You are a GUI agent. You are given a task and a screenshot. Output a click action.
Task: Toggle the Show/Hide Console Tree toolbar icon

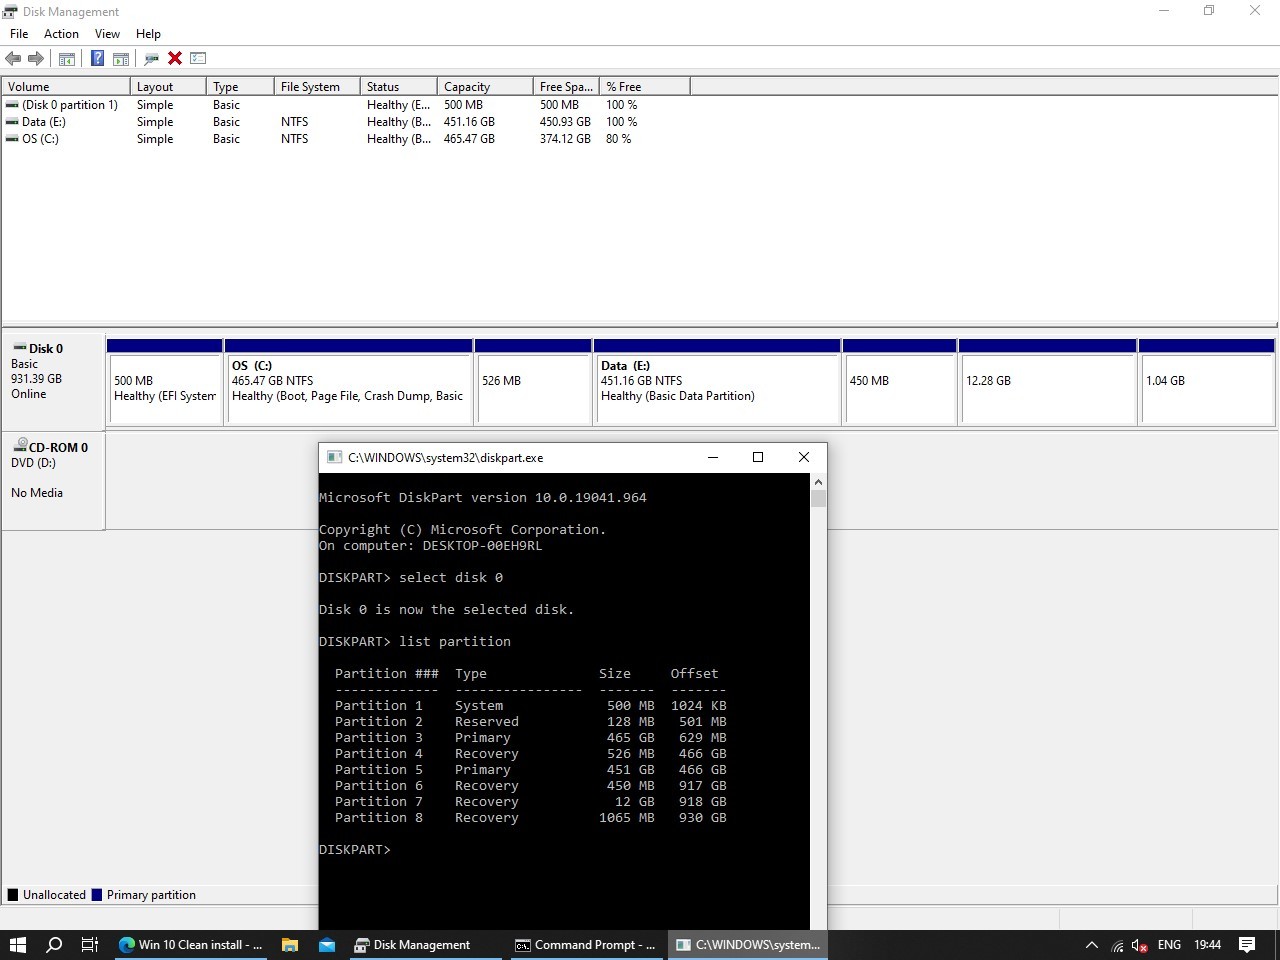point(67,58)
